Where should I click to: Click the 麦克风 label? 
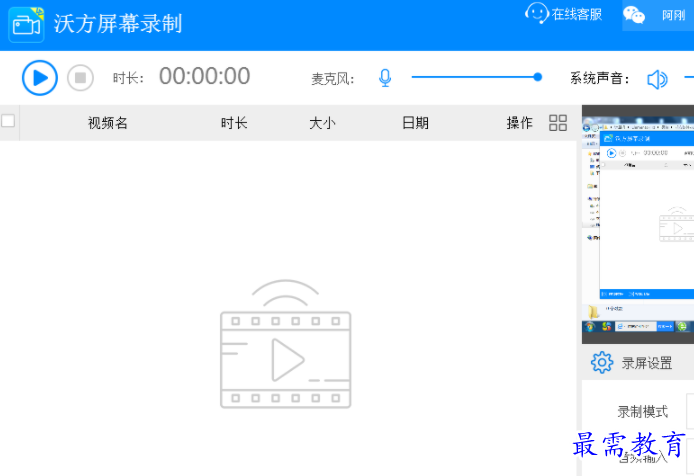point(332,79)
